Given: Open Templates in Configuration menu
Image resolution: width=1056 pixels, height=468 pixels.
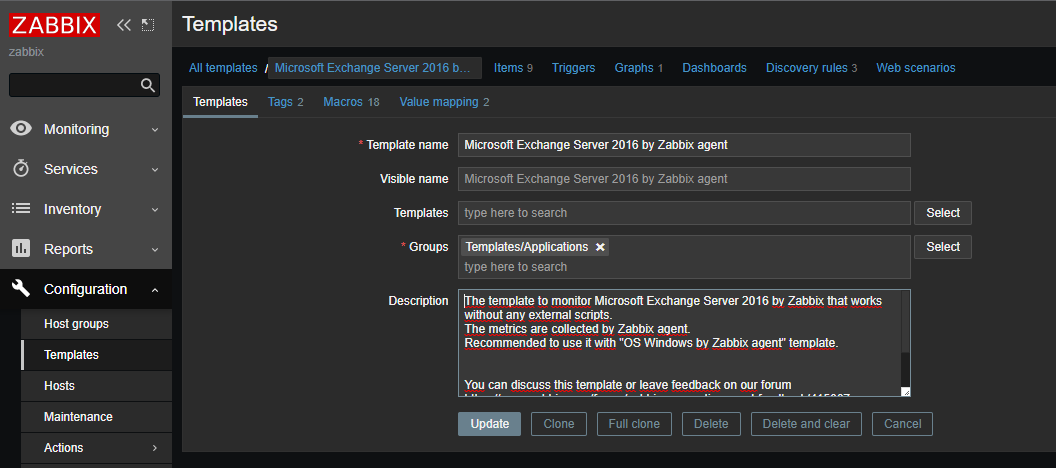Looking at the screenshot, I should coord(96,355).
